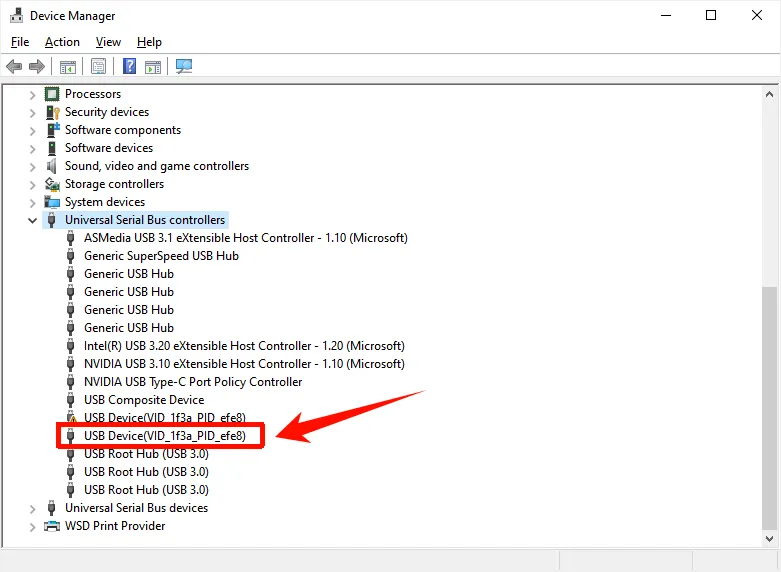Select Sound, video and game controllers label

157,166
